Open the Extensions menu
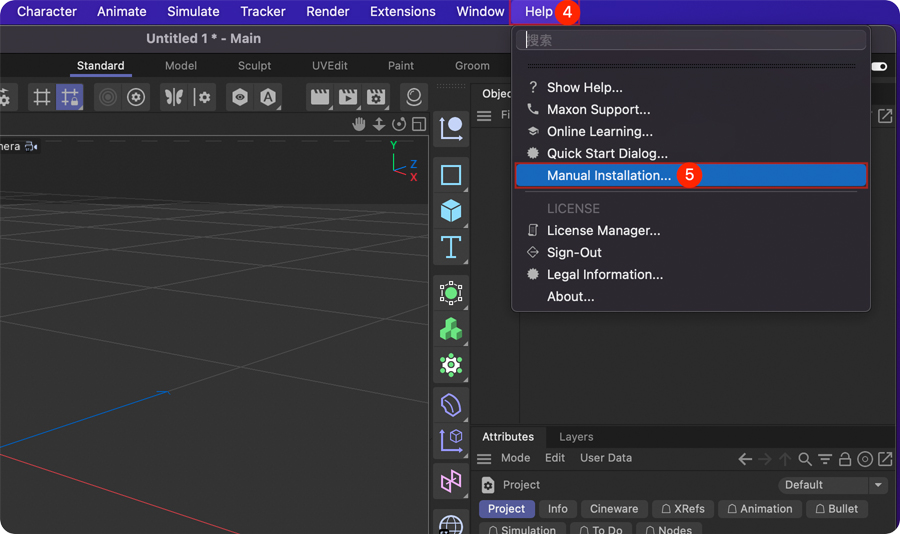This screenshot has height=534, width=900. 402,11
